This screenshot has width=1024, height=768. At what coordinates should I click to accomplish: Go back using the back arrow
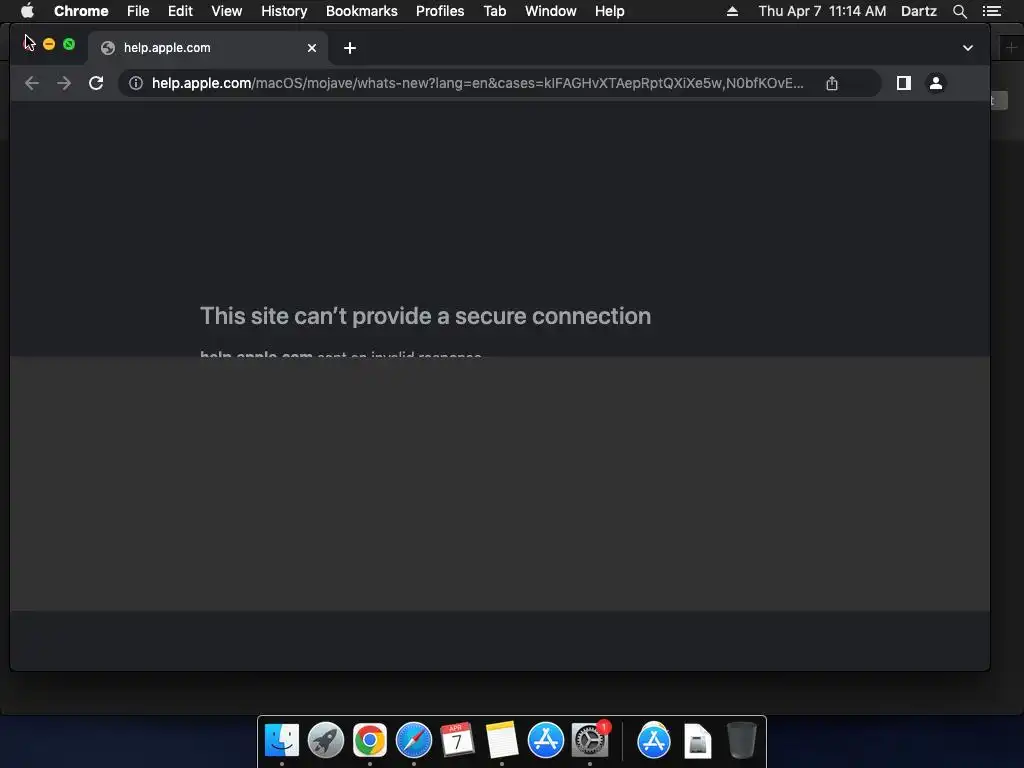pos(32,83)
